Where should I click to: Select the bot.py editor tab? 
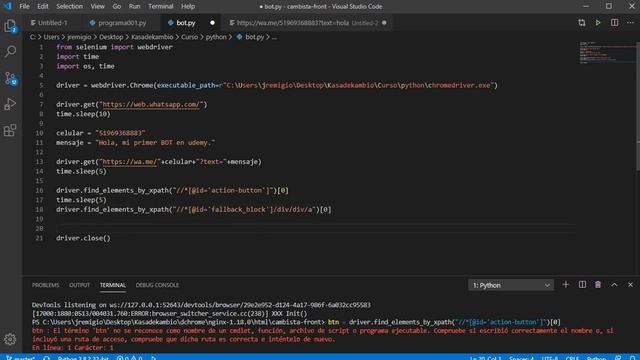click(186, 23)
